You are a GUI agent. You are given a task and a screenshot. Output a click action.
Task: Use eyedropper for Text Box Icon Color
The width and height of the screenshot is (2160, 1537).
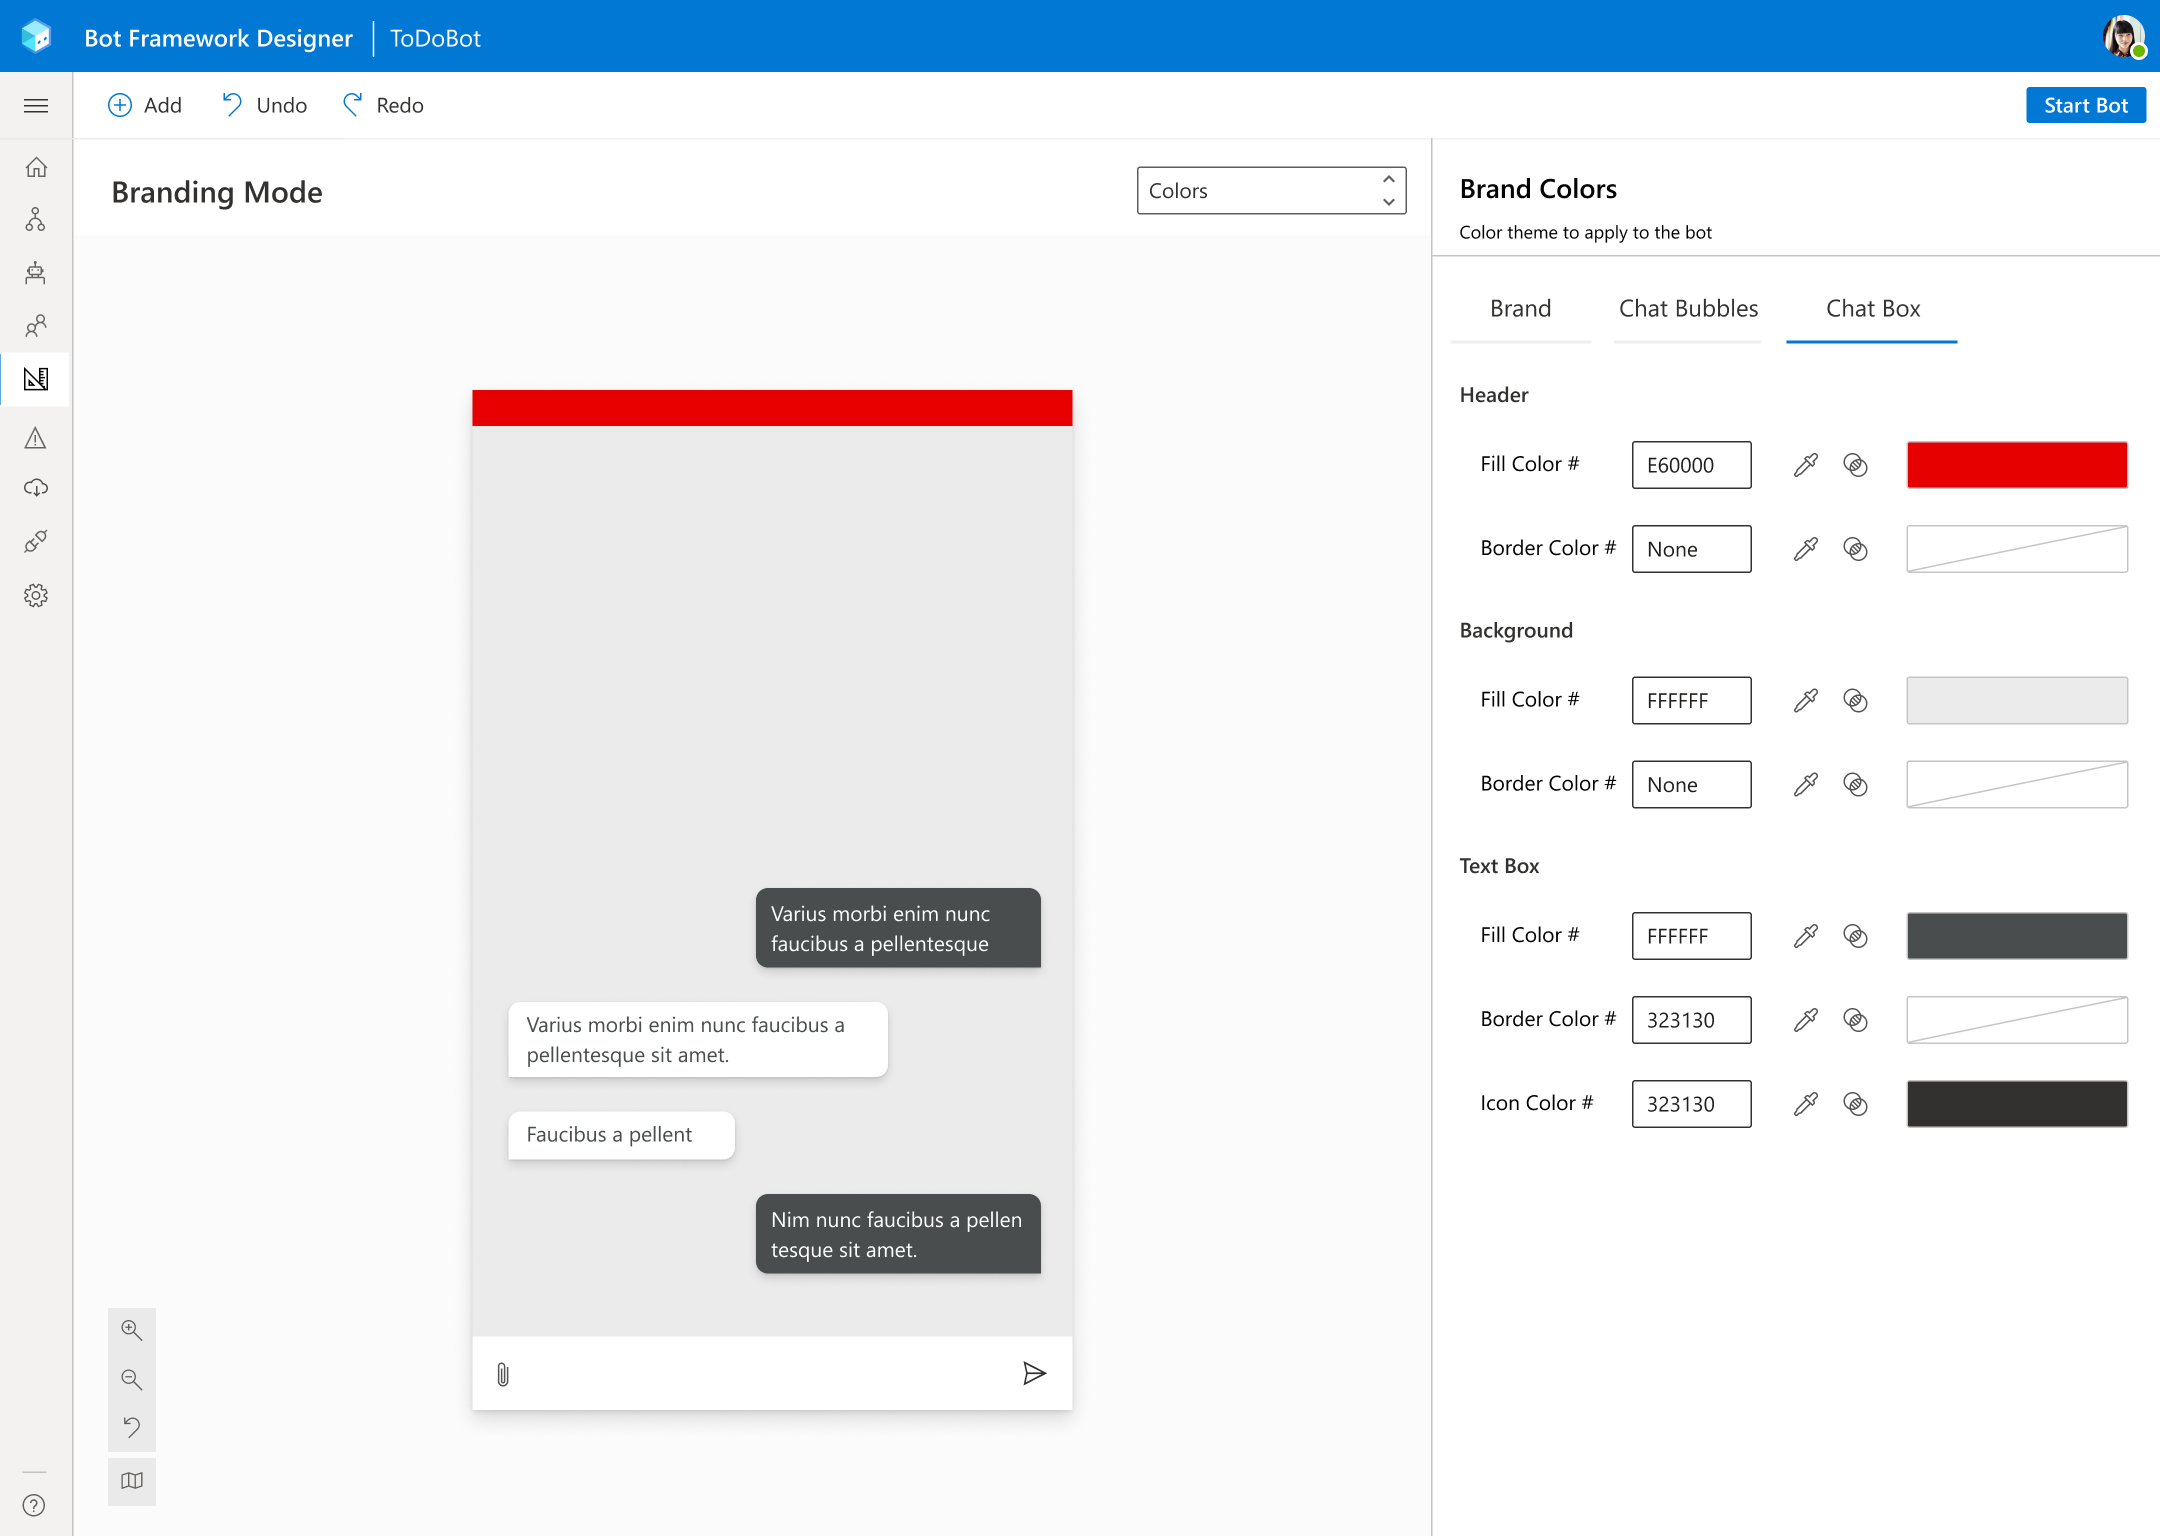point(1806,1104)
